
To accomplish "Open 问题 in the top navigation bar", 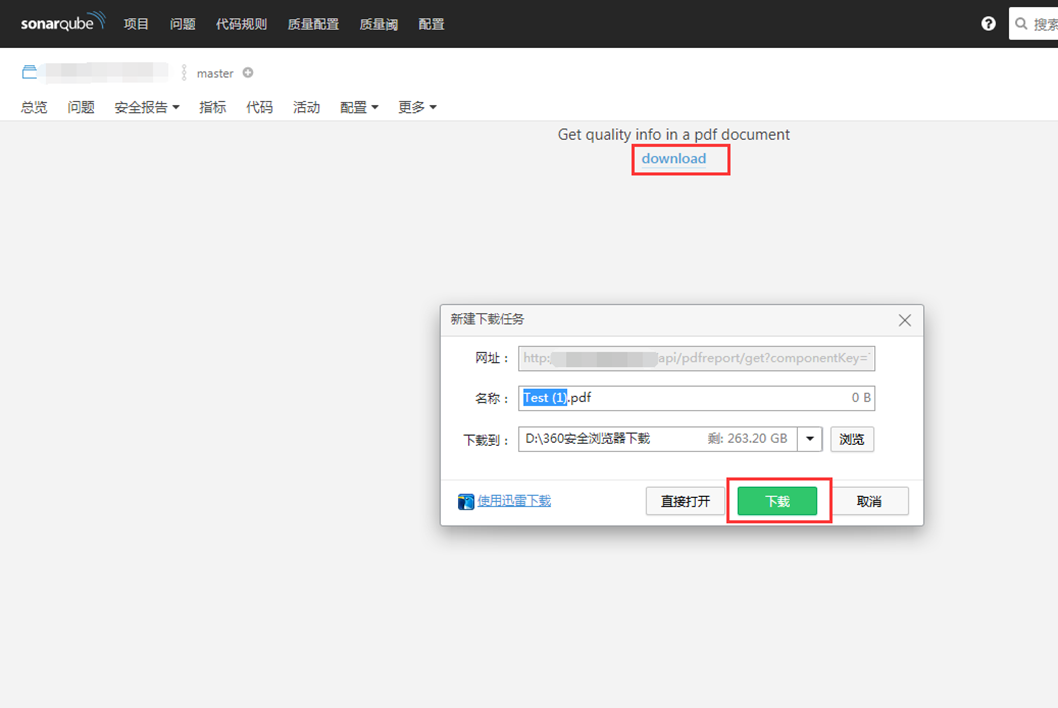I will [183, 24].
